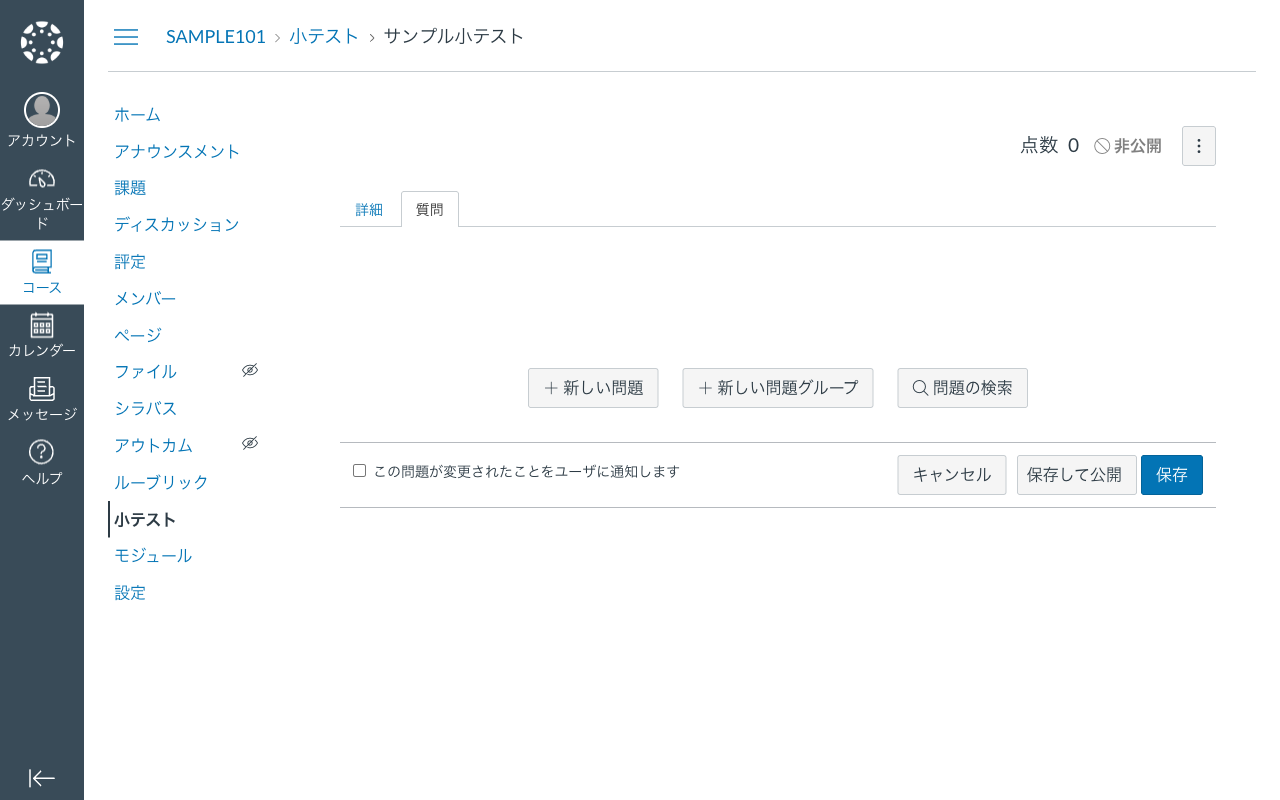Image resolution: width=1280 pixels, height=800 pixels.
Task: Toggle the hidden-eye icon next to ファイル
Action: point(249,369)
